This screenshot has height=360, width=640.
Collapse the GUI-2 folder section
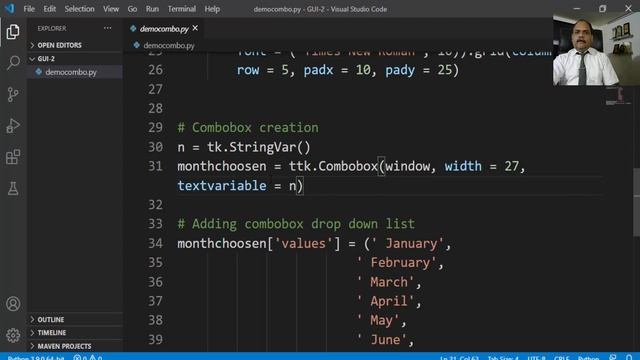point(75,59)
